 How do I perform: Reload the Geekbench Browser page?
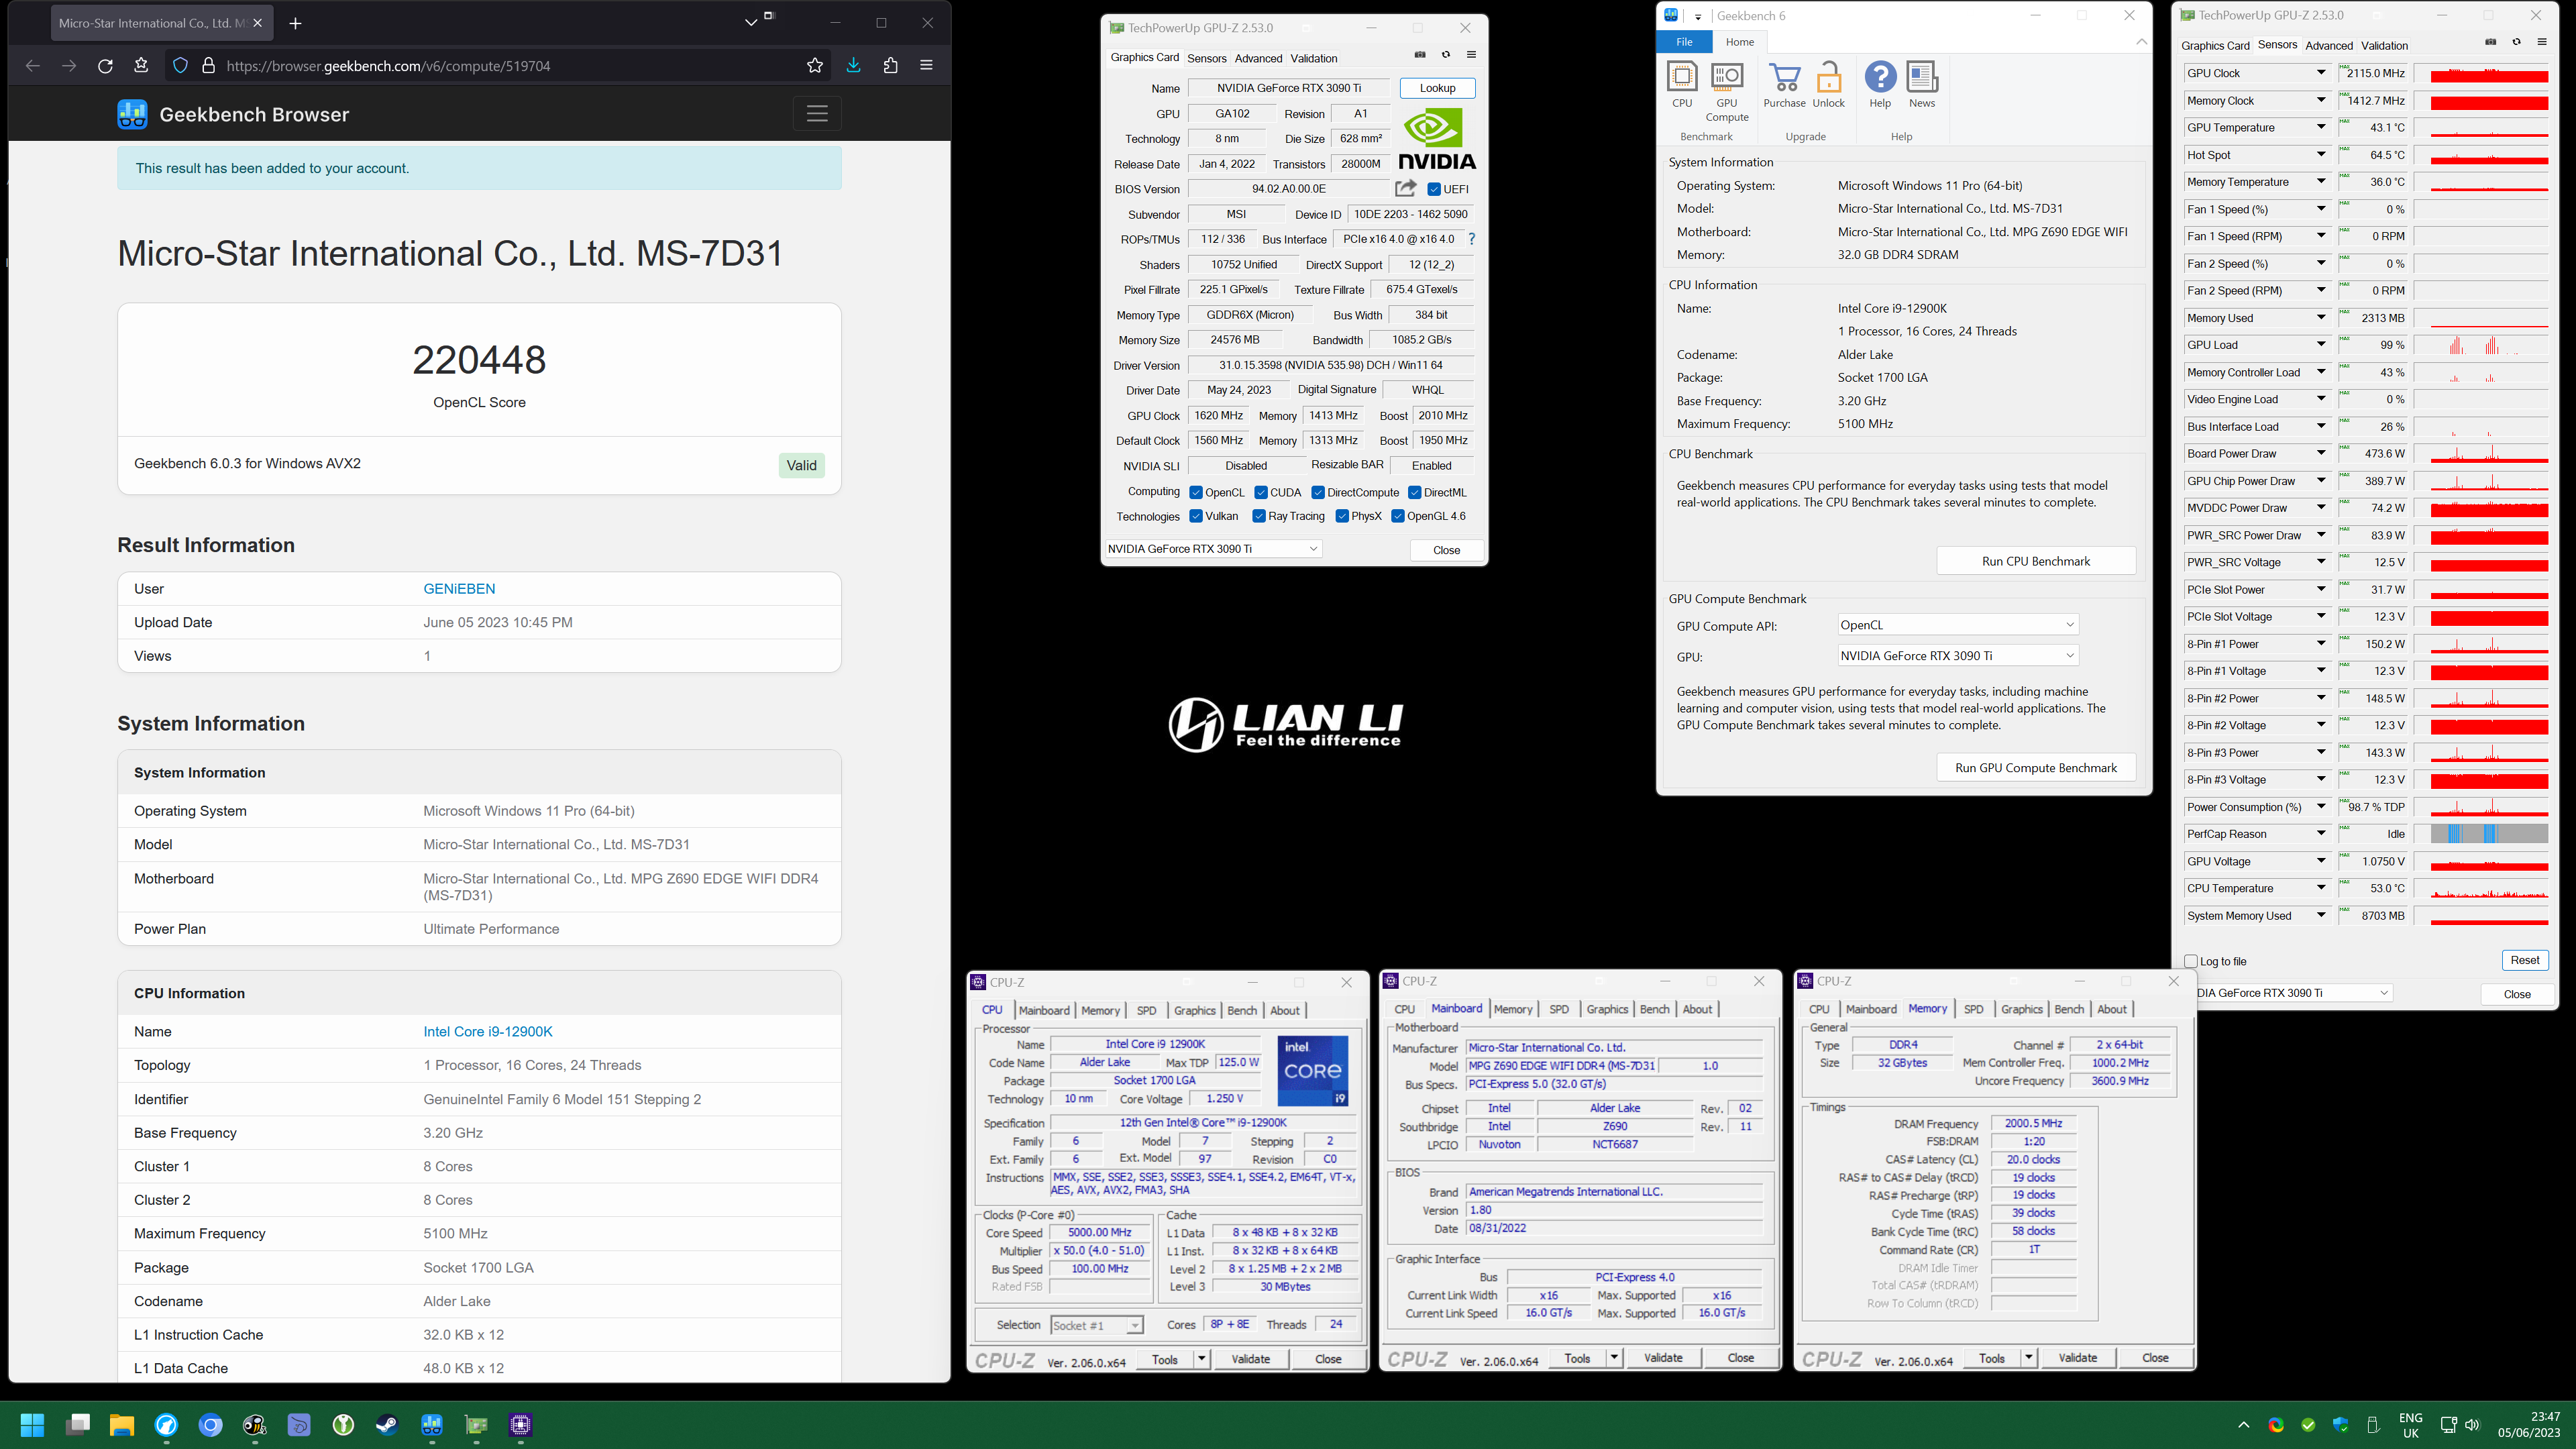click(105, 66)
